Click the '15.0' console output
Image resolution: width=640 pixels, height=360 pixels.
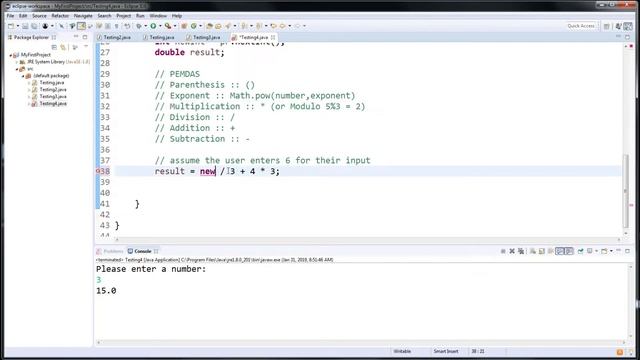(x=106, y=291)
